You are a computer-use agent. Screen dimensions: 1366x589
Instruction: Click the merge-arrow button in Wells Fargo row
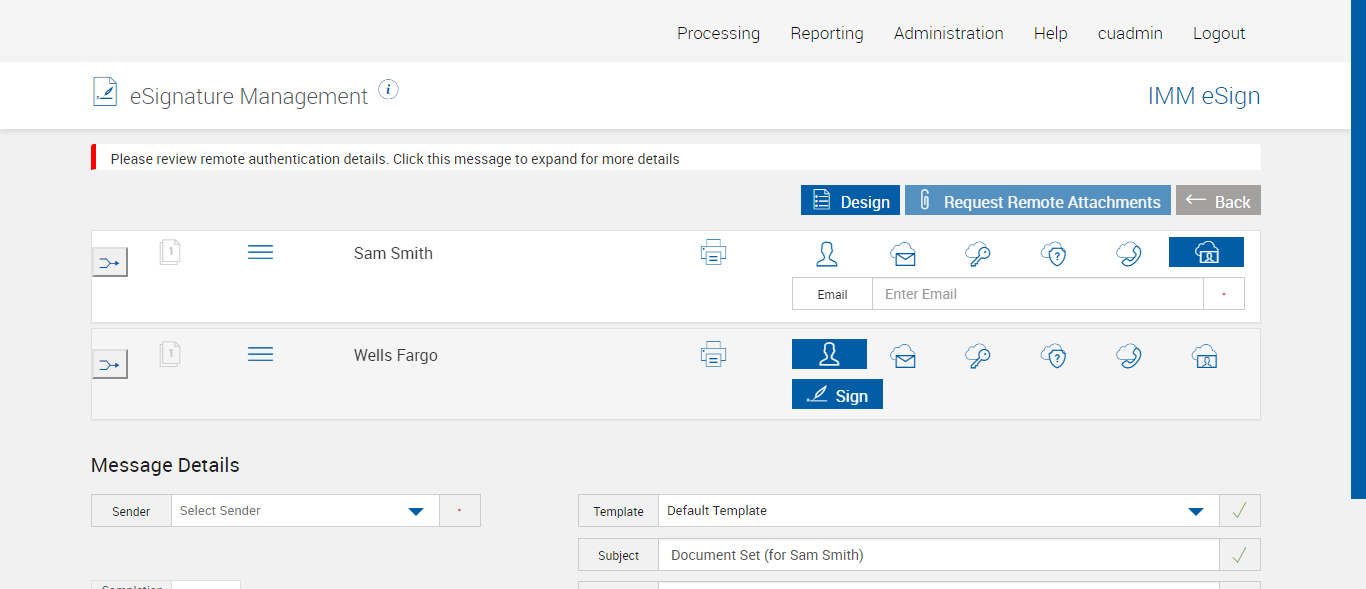[x=110, y=364]
